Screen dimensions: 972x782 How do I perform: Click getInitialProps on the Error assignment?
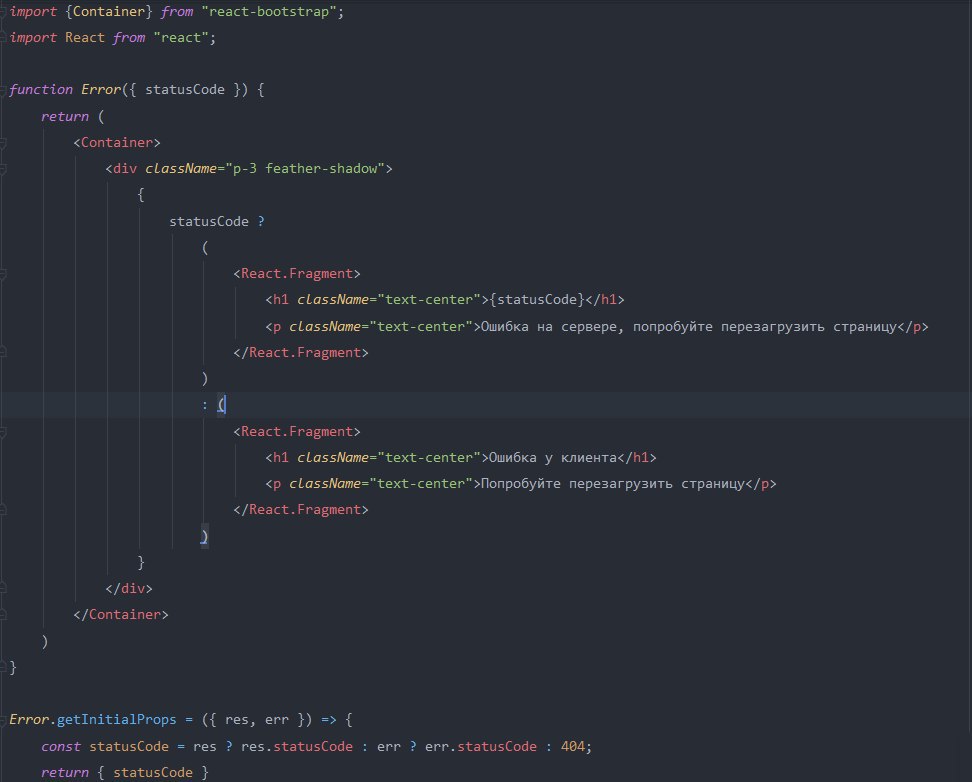pos(117,720)
